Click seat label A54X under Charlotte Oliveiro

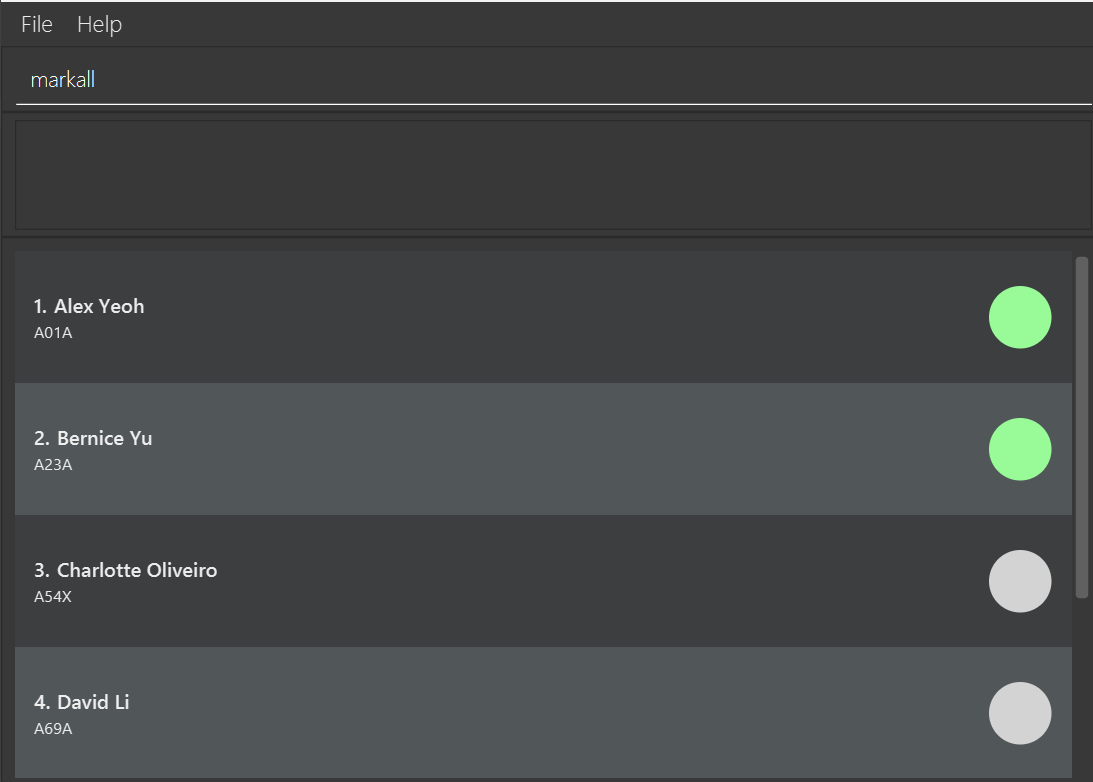pyautogui.click(x=53, y=597)
